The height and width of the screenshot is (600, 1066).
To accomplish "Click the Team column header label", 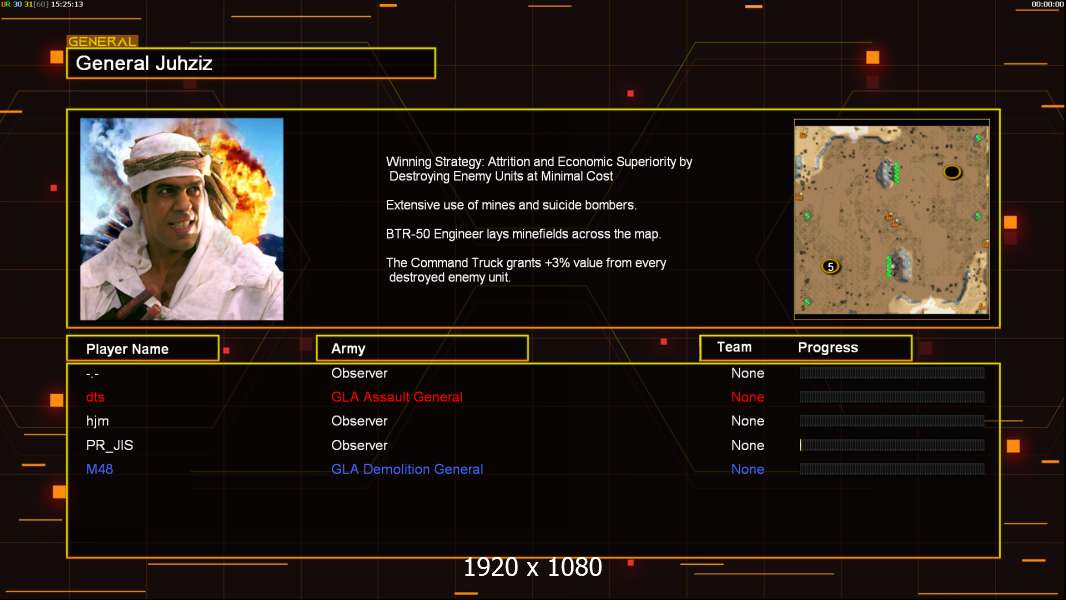I will (734, 347).
